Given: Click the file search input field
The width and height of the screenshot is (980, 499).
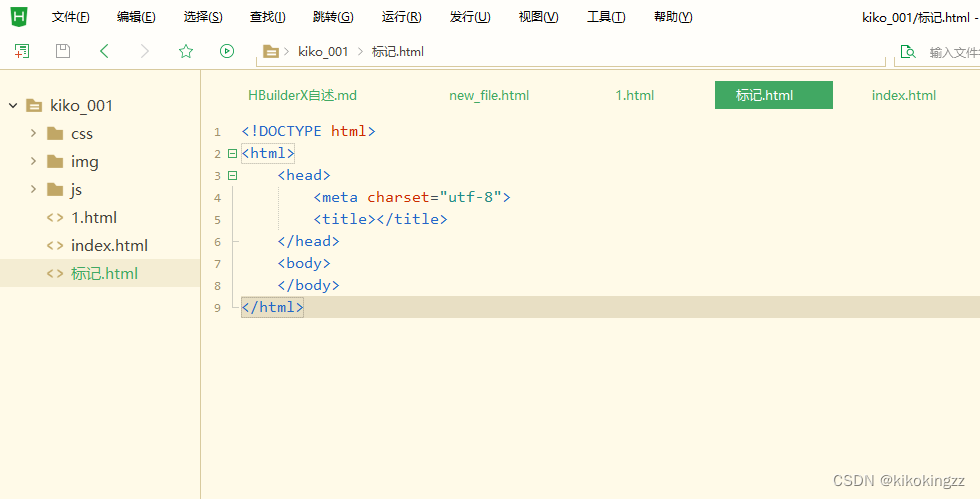Looking at the screenshot, I should point(954,53).
